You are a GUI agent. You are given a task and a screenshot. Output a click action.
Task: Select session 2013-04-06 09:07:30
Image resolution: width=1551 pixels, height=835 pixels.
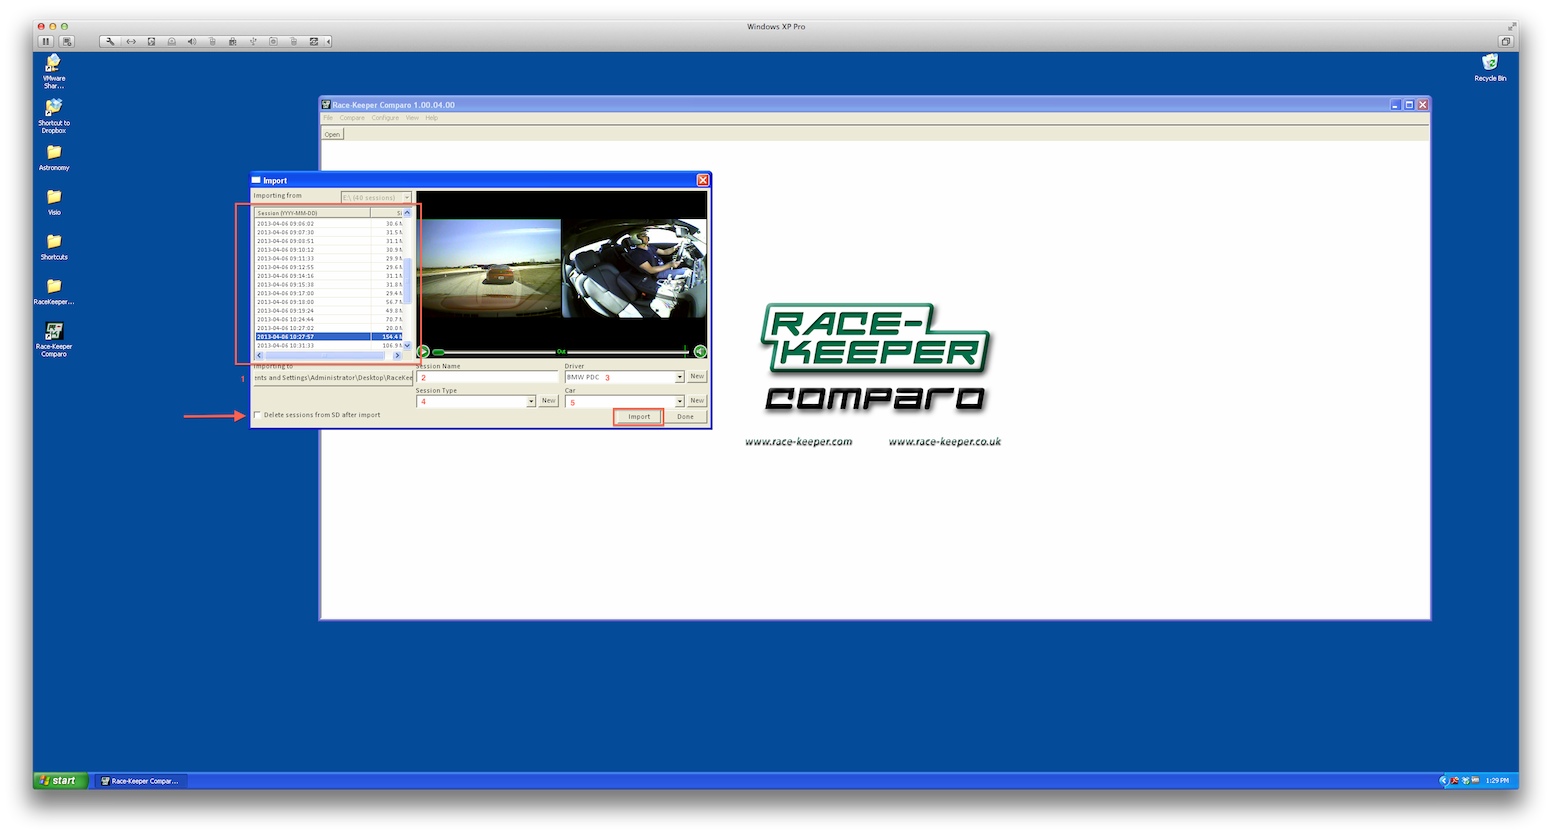[x=328, y=232]
